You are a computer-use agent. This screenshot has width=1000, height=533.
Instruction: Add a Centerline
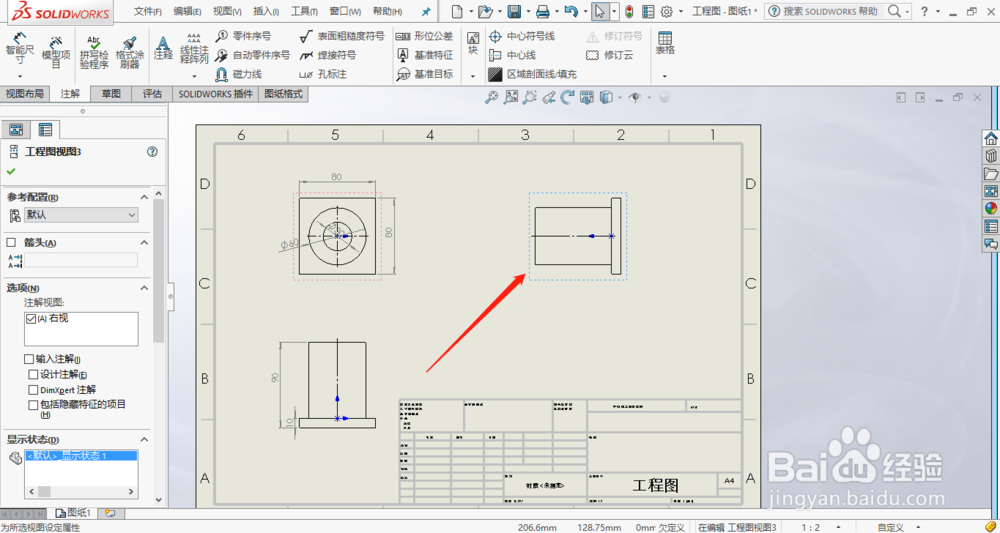click(512, 55)
